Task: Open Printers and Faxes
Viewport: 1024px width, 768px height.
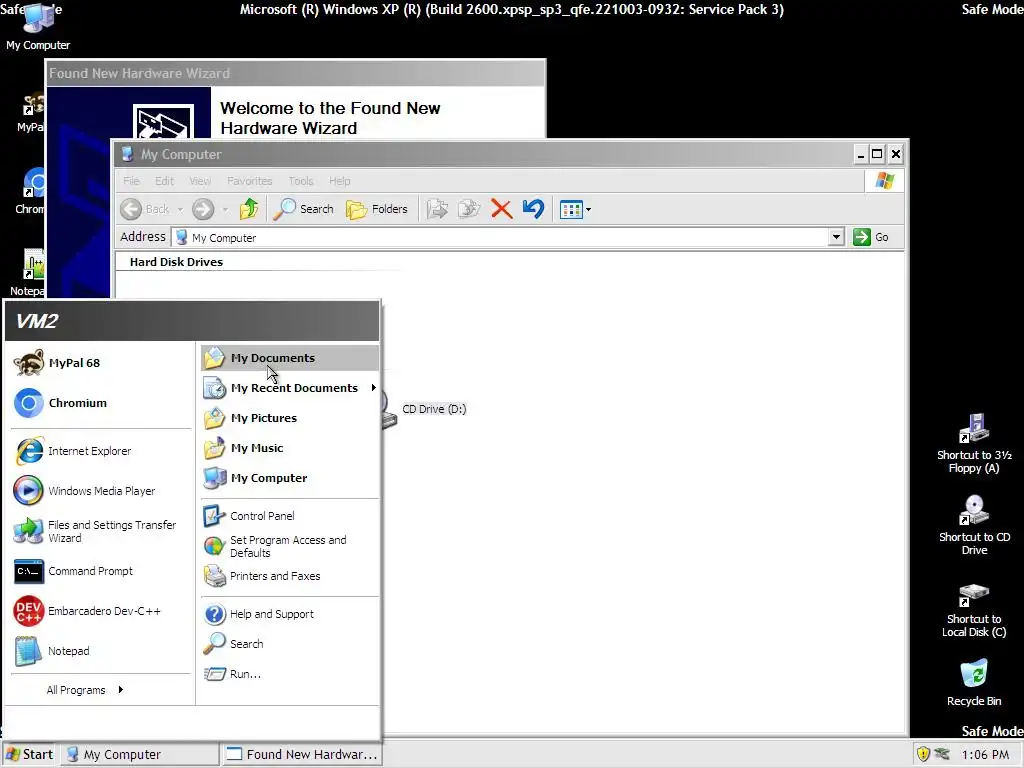Action: click(289, 576)
